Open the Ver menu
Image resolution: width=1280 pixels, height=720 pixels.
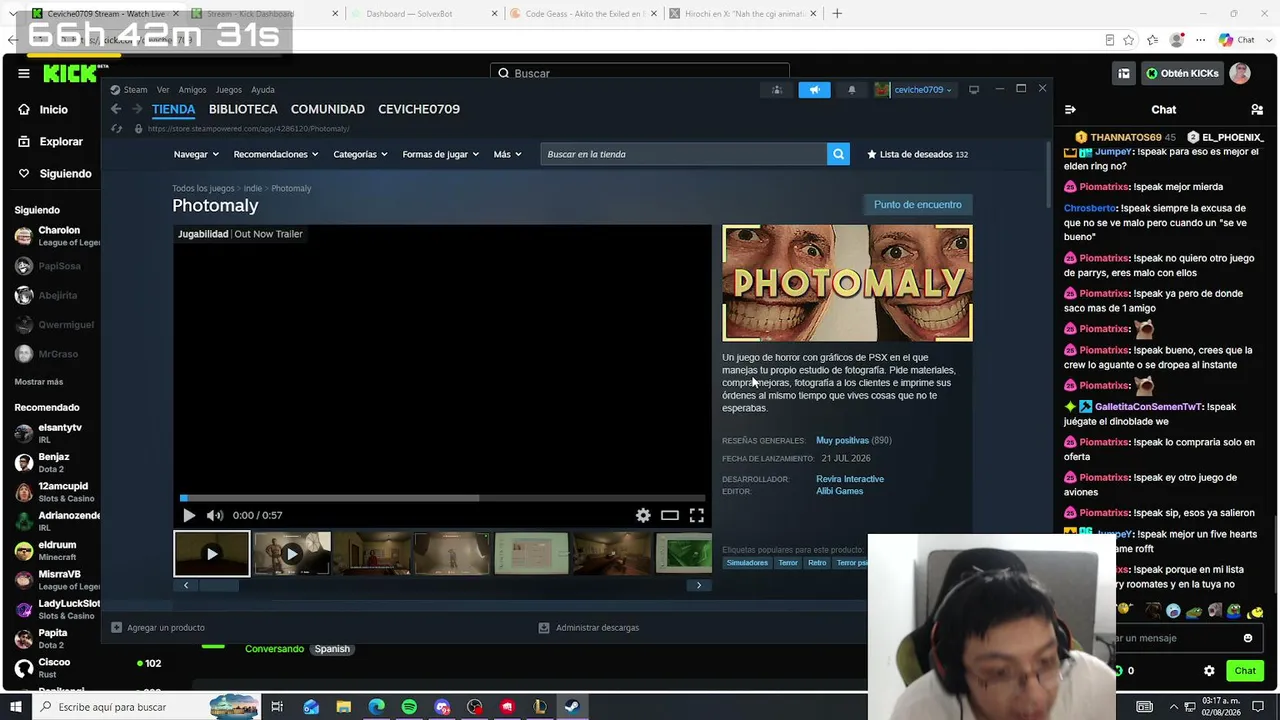[x=163, y=90]
